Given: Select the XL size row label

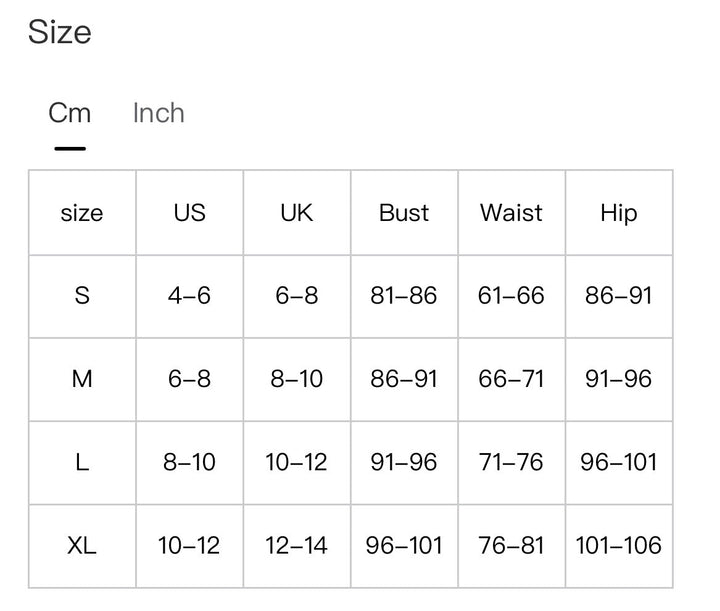Looking at the screenshot, I should point(82,546).
